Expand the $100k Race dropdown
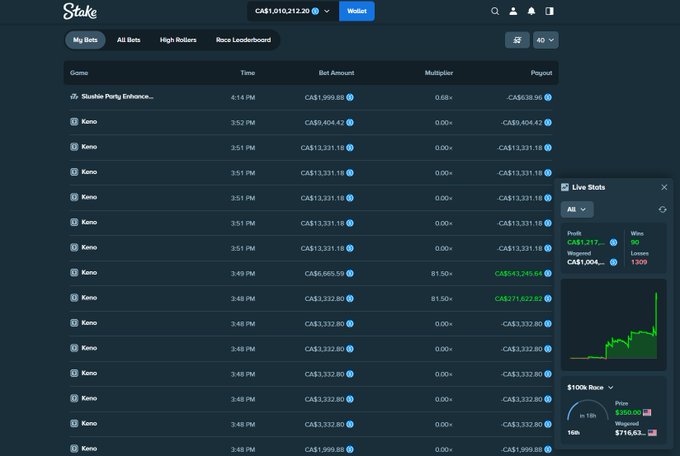 (590, 387)
